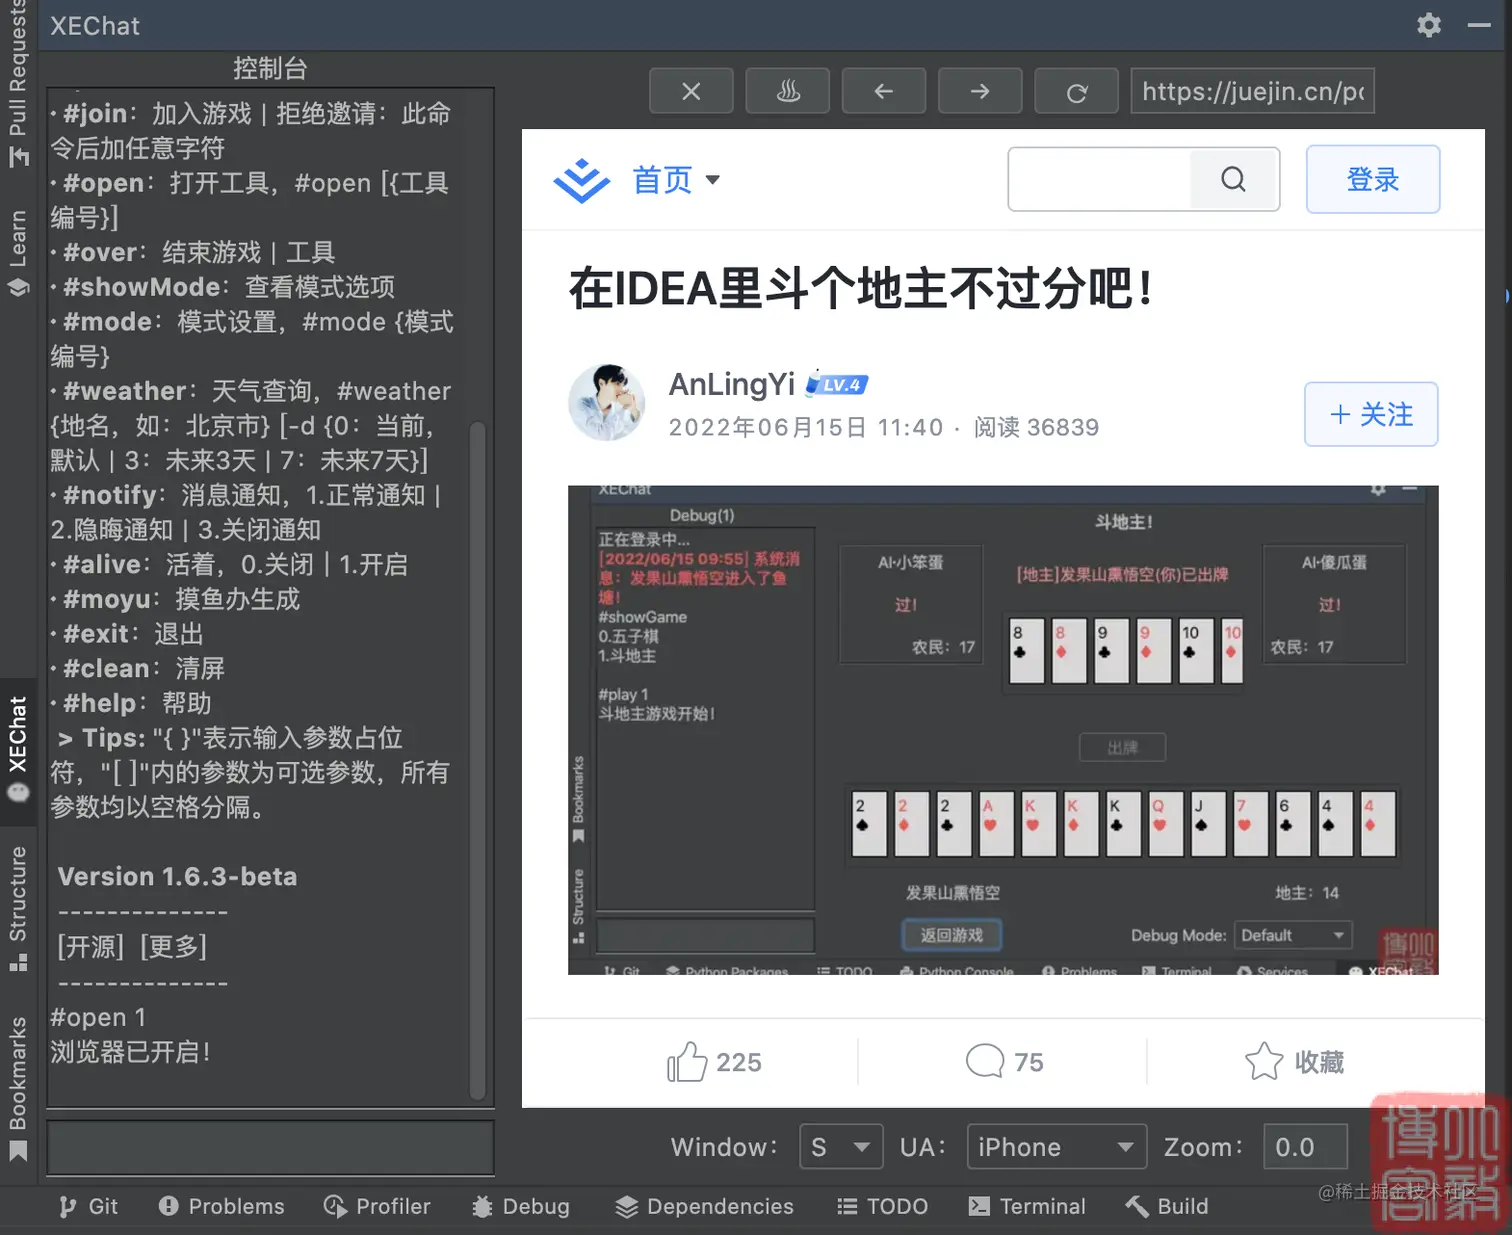This screenshot has width=1512, height=1235.
Task: Click the article title 在IDEA里斗个地主不过分吧
Action: 861,289
